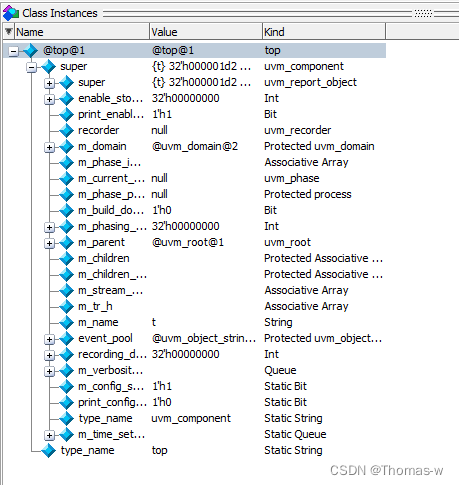
Task: Click the @uvm_object_strin... value
Action: (x=204, y=338)
